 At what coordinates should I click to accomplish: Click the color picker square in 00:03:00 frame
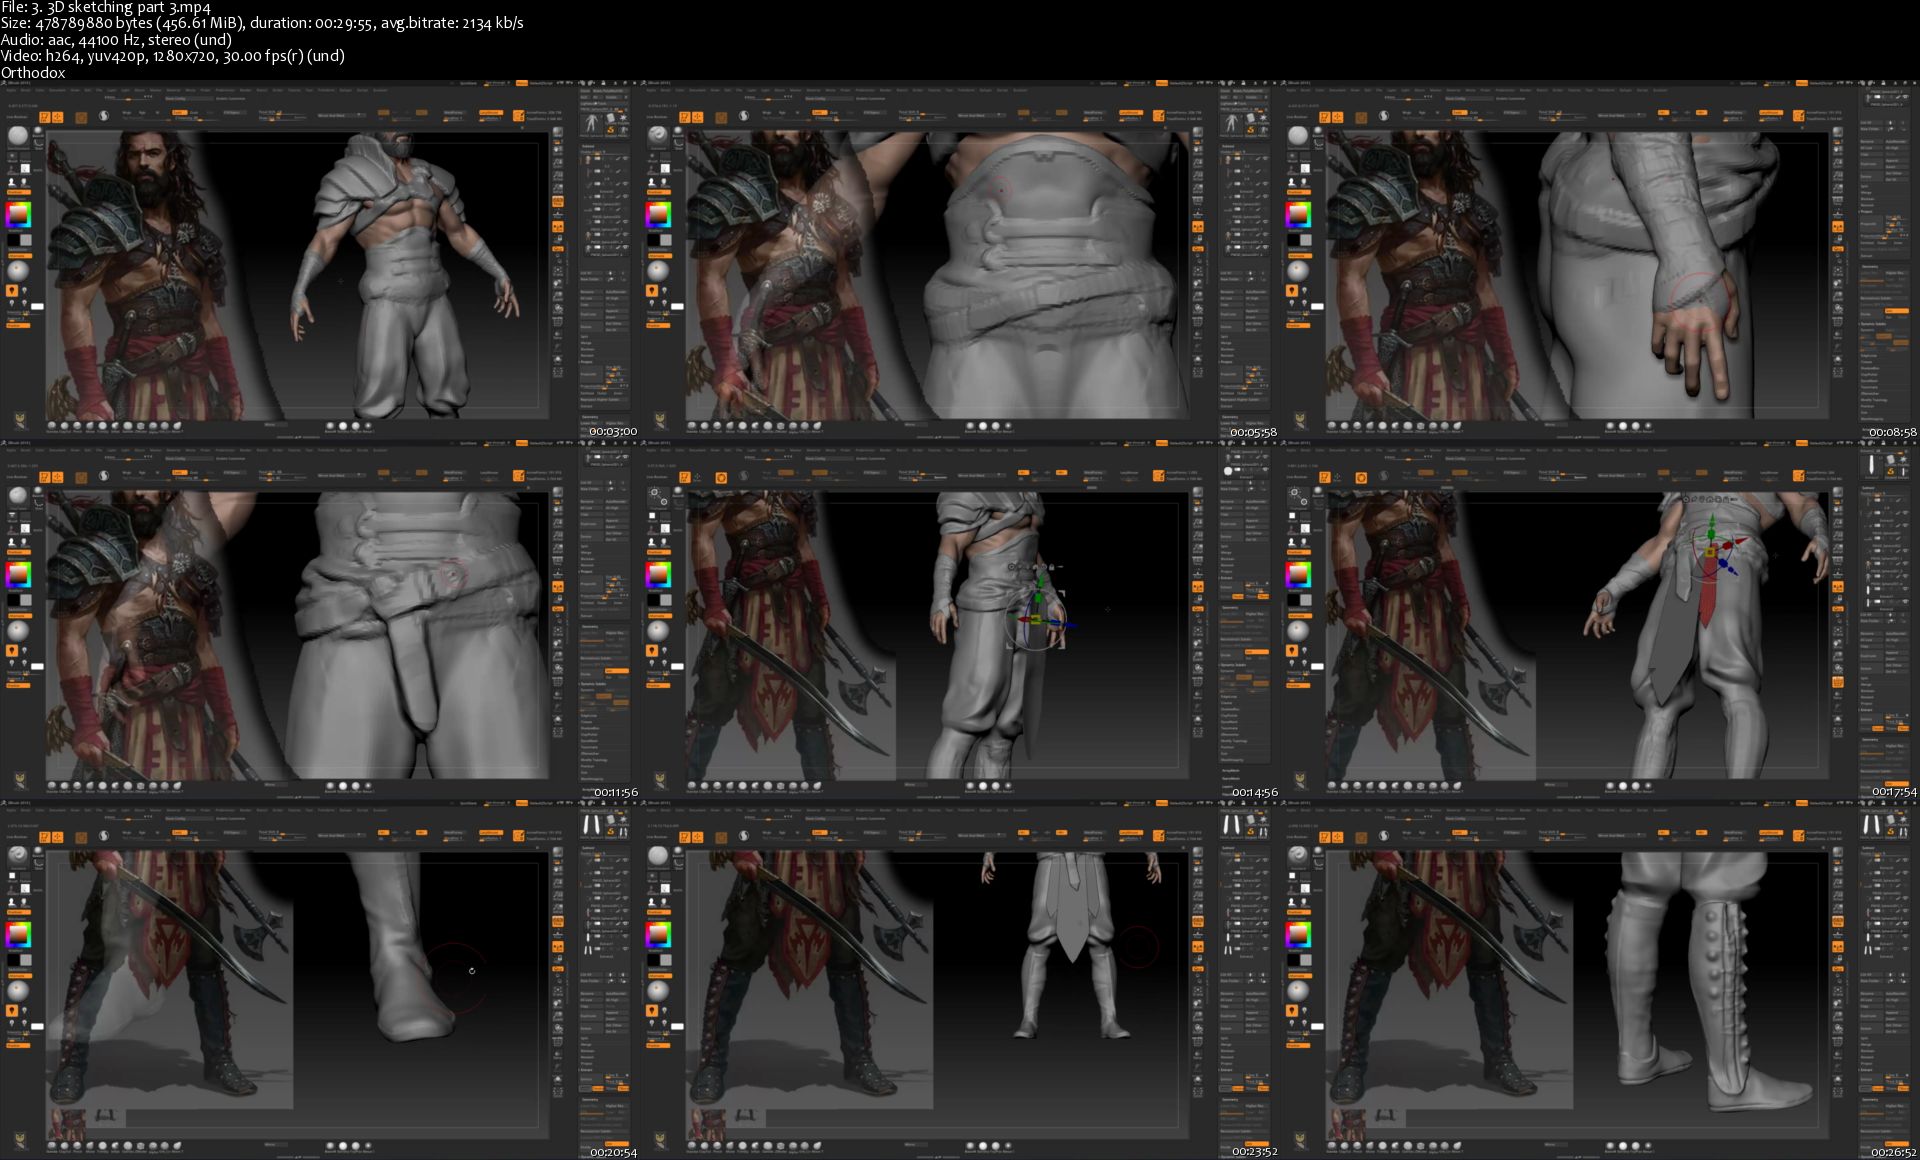pos(18,214)
